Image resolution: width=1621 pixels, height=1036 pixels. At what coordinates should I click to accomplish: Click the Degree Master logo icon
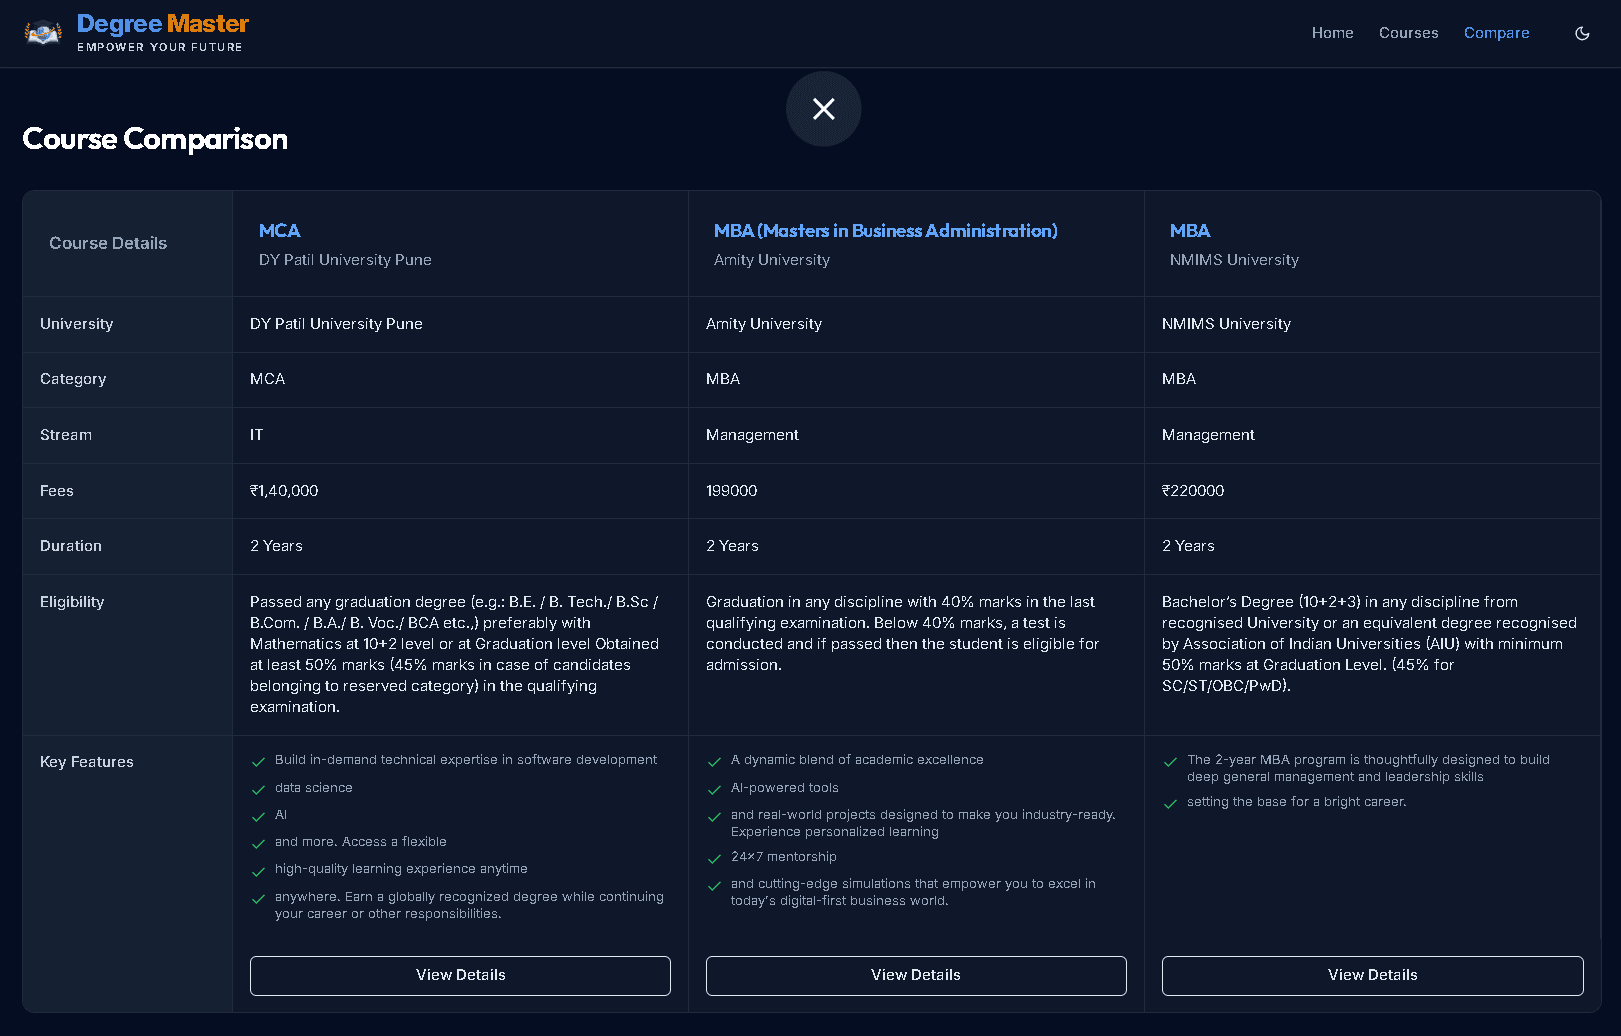[43, 33]
